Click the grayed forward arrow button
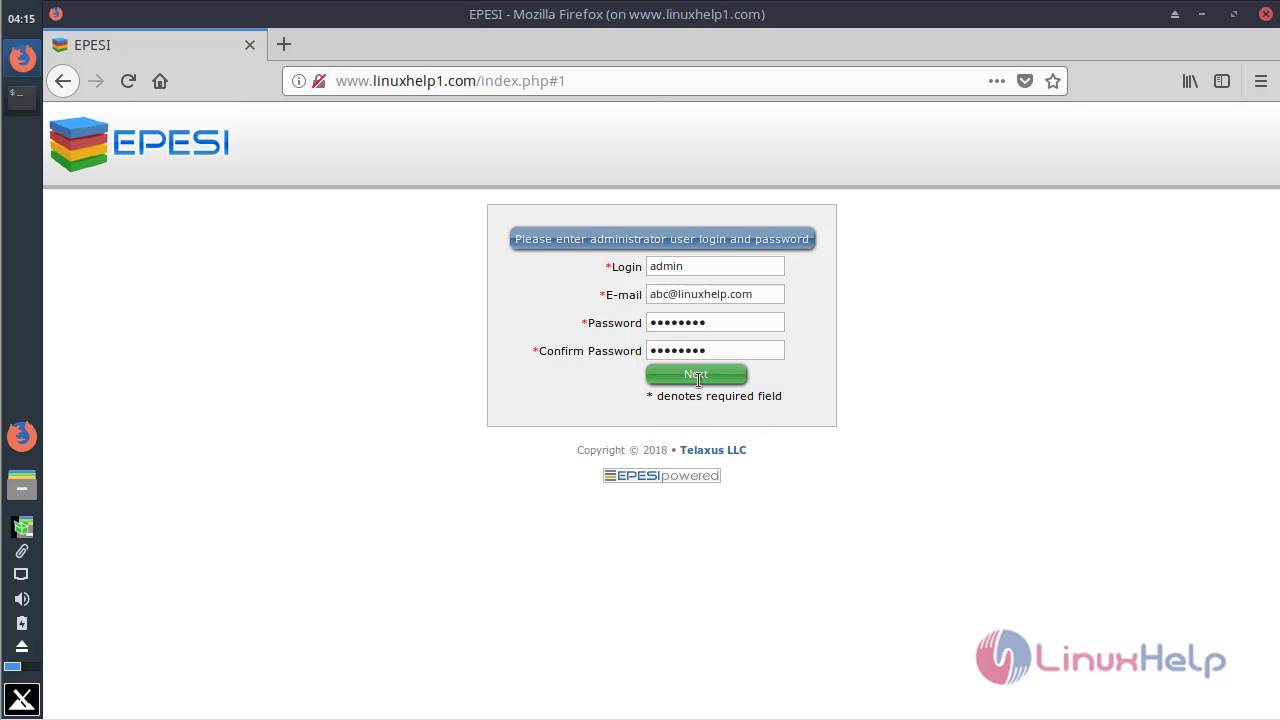1280x720 pixels. (96, 81)
